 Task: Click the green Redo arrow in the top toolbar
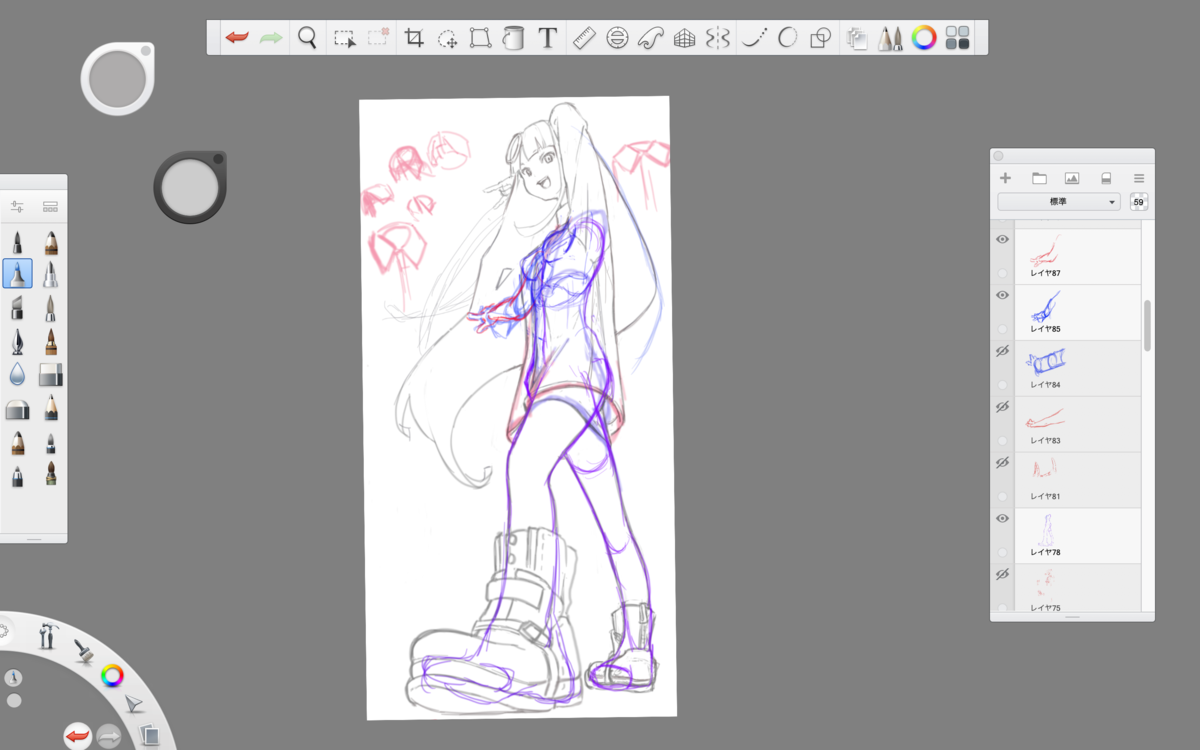tap(271, 38)
